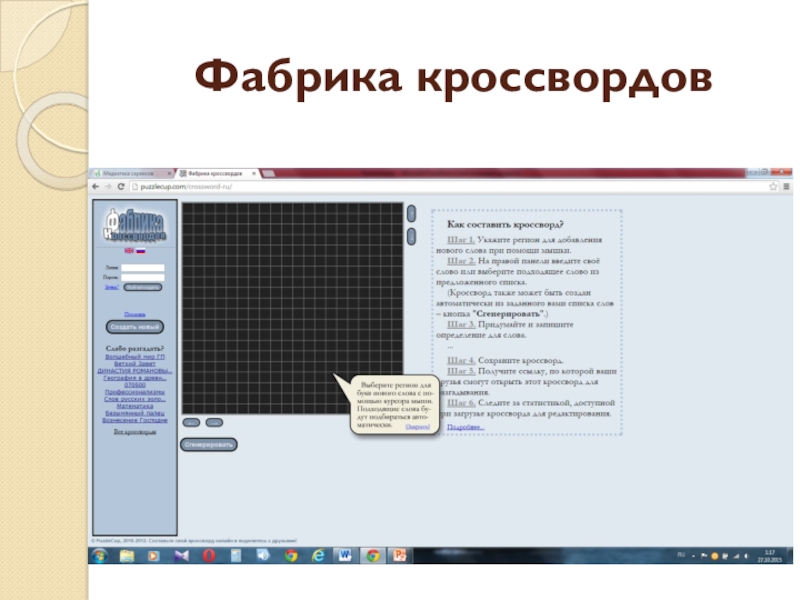800x600 pixels.
Task: Click the browser back arrow
Action: pos(96,187)
